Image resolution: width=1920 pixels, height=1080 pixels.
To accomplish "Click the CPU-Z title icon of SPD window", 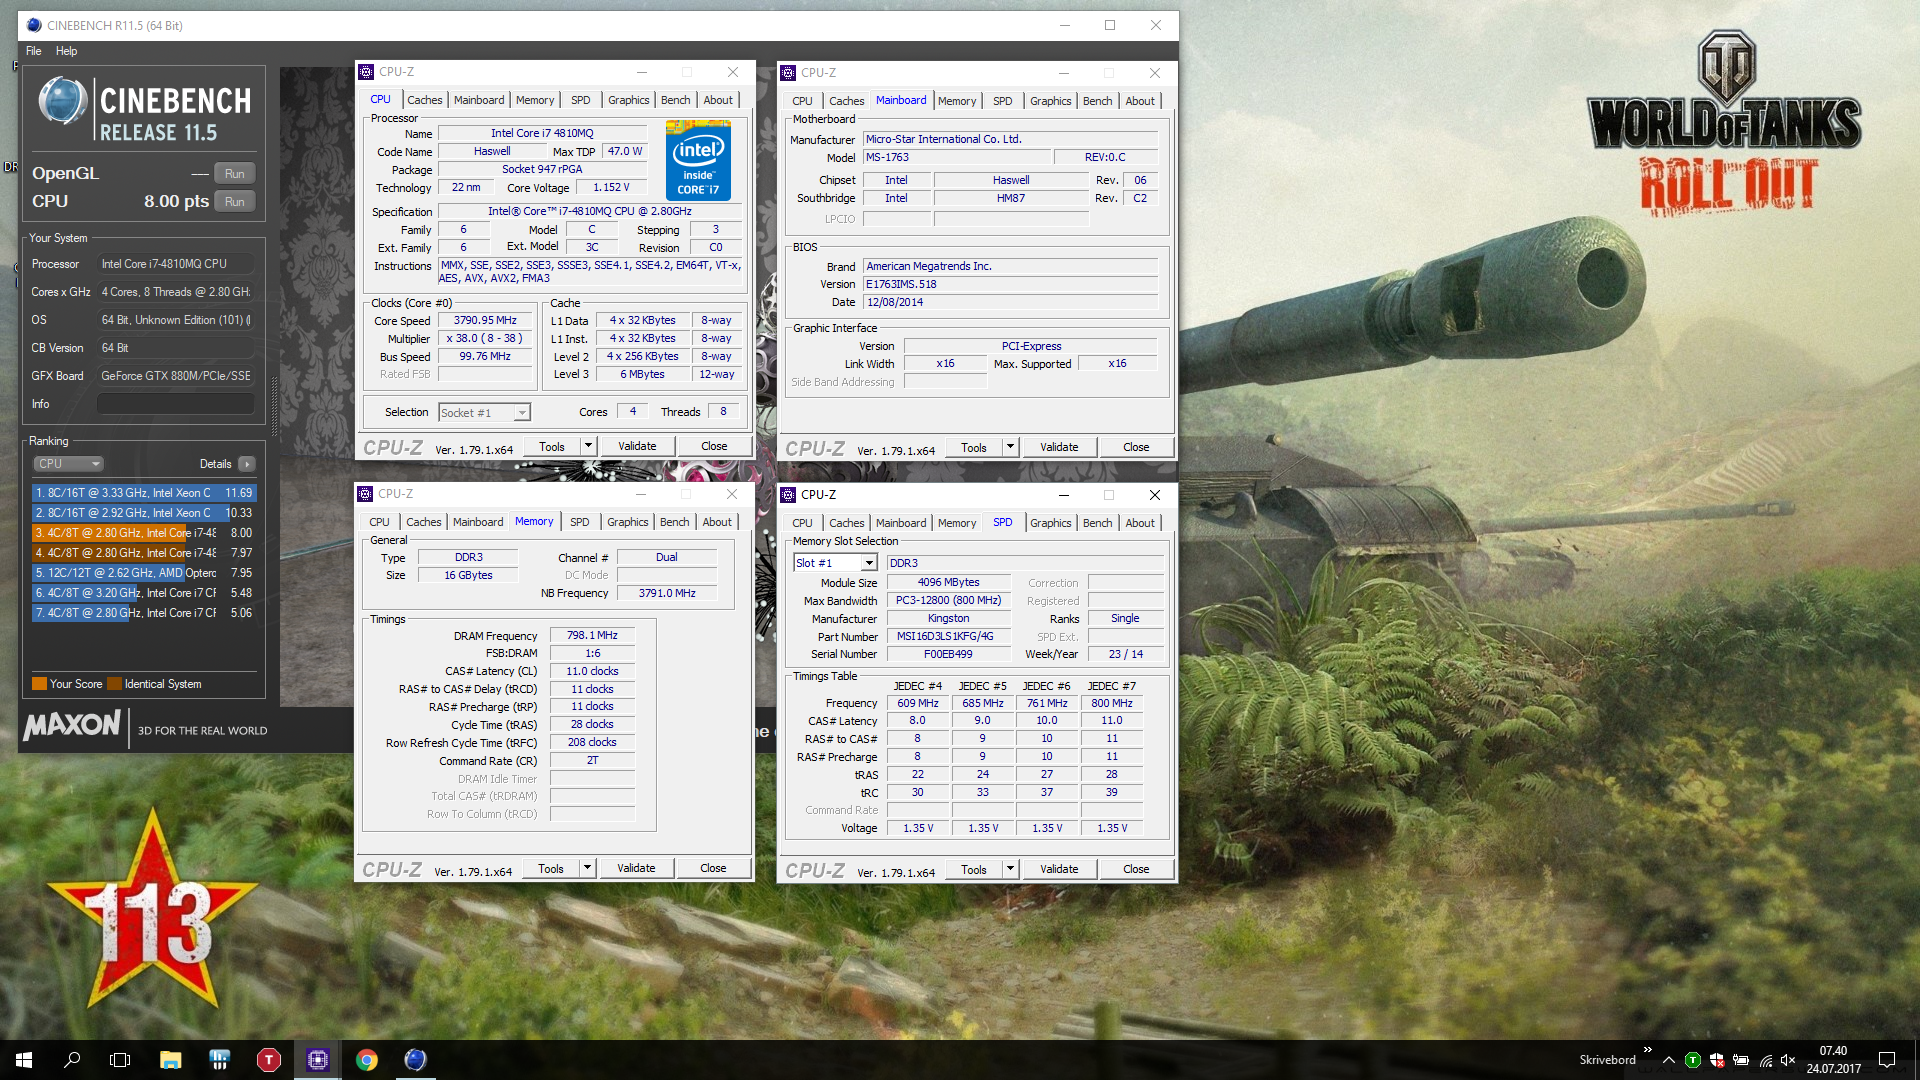I will 788,495.
